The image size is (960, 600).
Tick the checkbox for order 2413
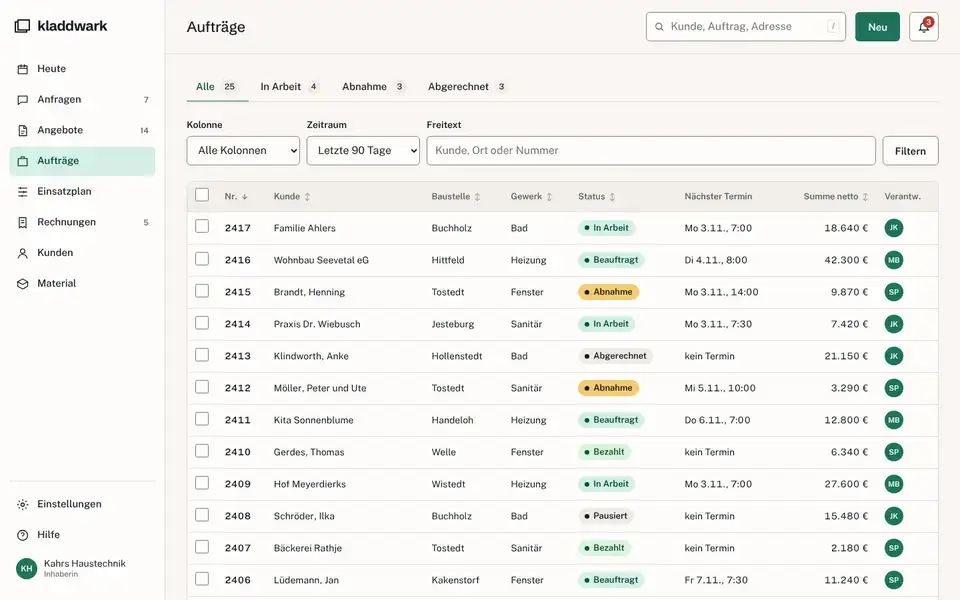point(202,354)
